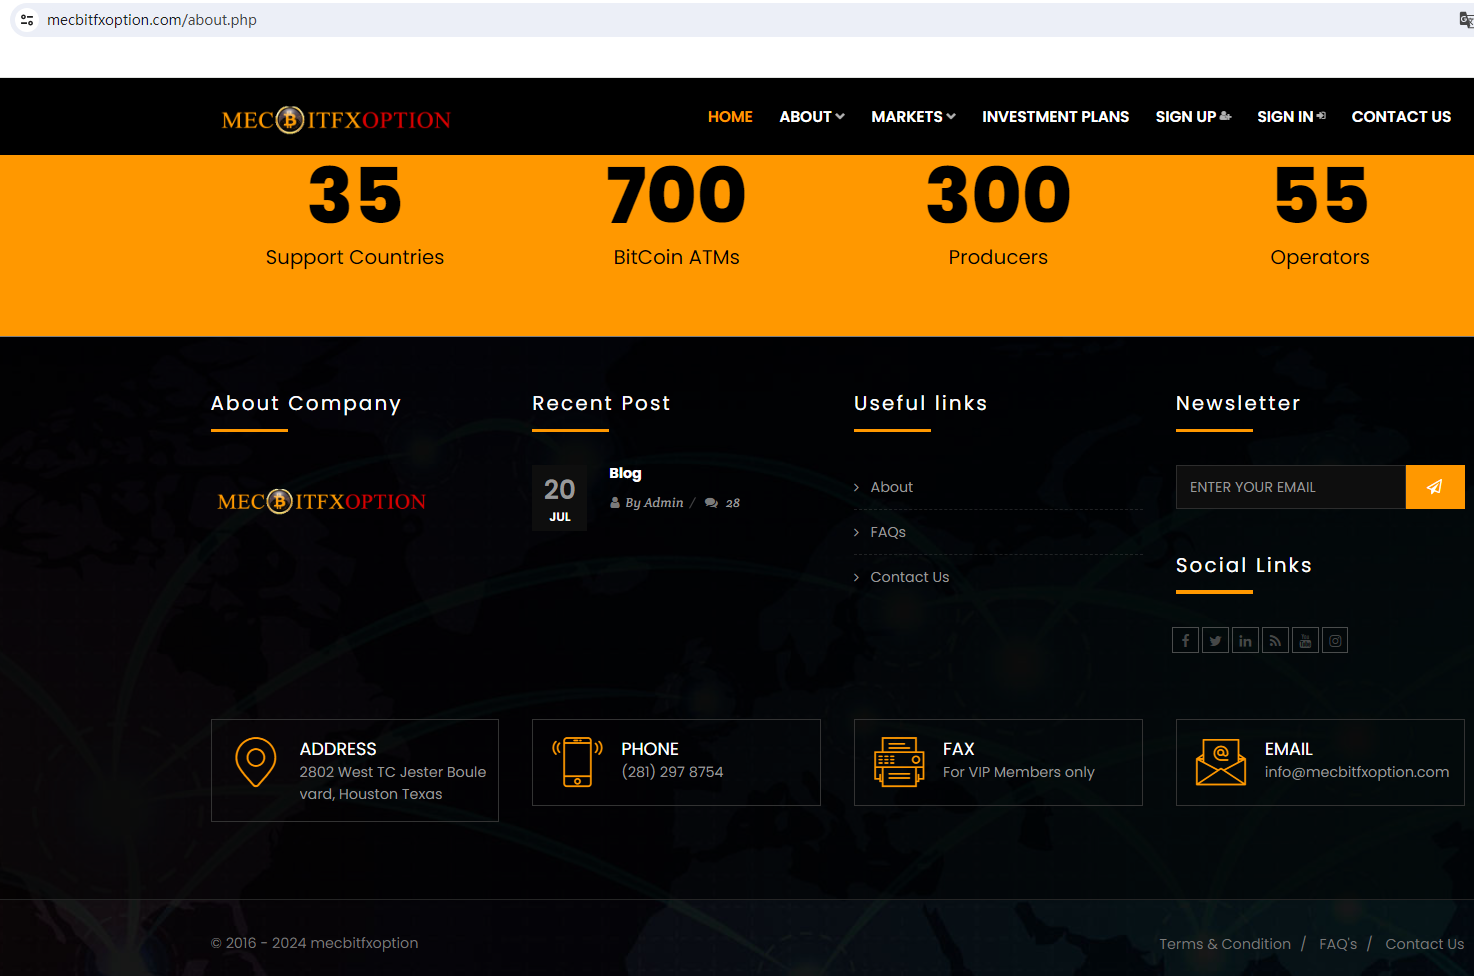Open Contact Us under Useful links
The height and width of the screenshot is (976, 1474).
coord(910,577)
